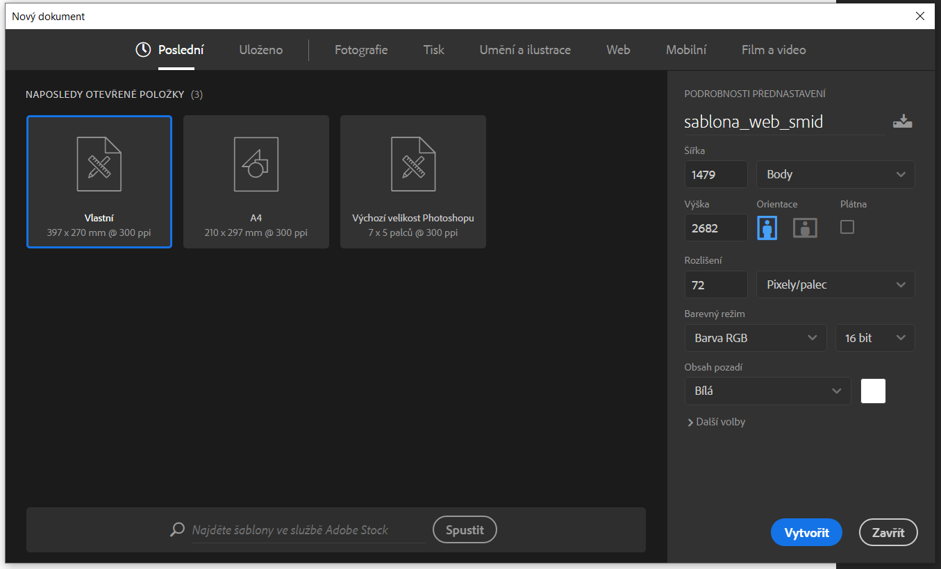
Task: Choose the A4 preset icon
Action: 256,164
